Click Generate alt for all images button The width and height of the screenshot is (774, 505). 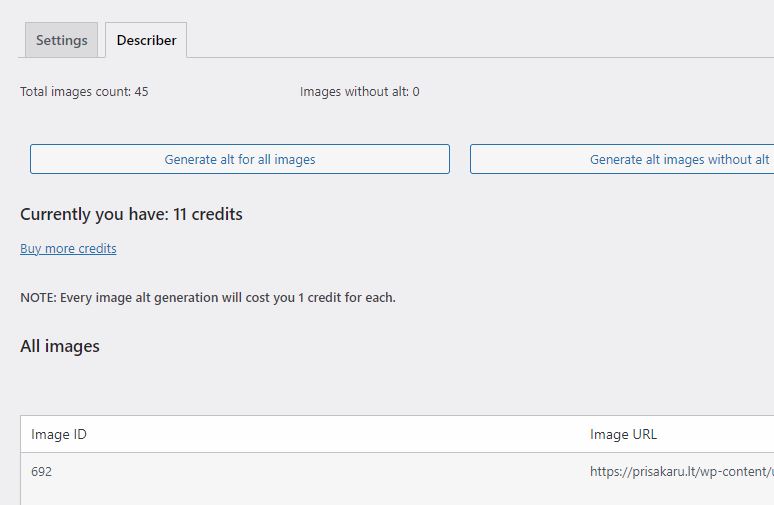pos(240,159)
